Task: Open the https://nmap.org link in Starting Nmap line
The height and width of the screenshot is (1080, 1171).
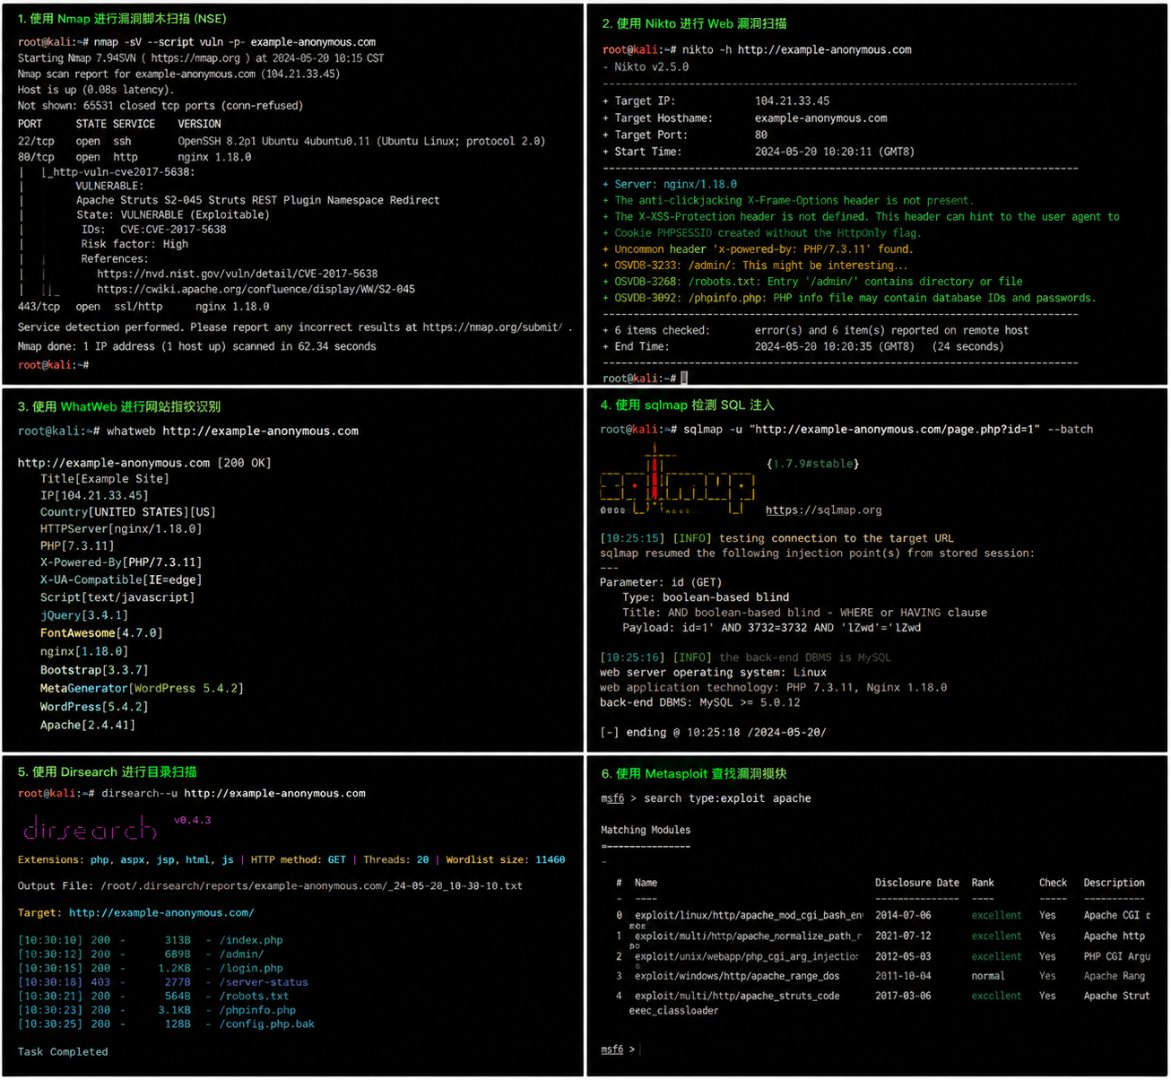Action: (196, 58)
